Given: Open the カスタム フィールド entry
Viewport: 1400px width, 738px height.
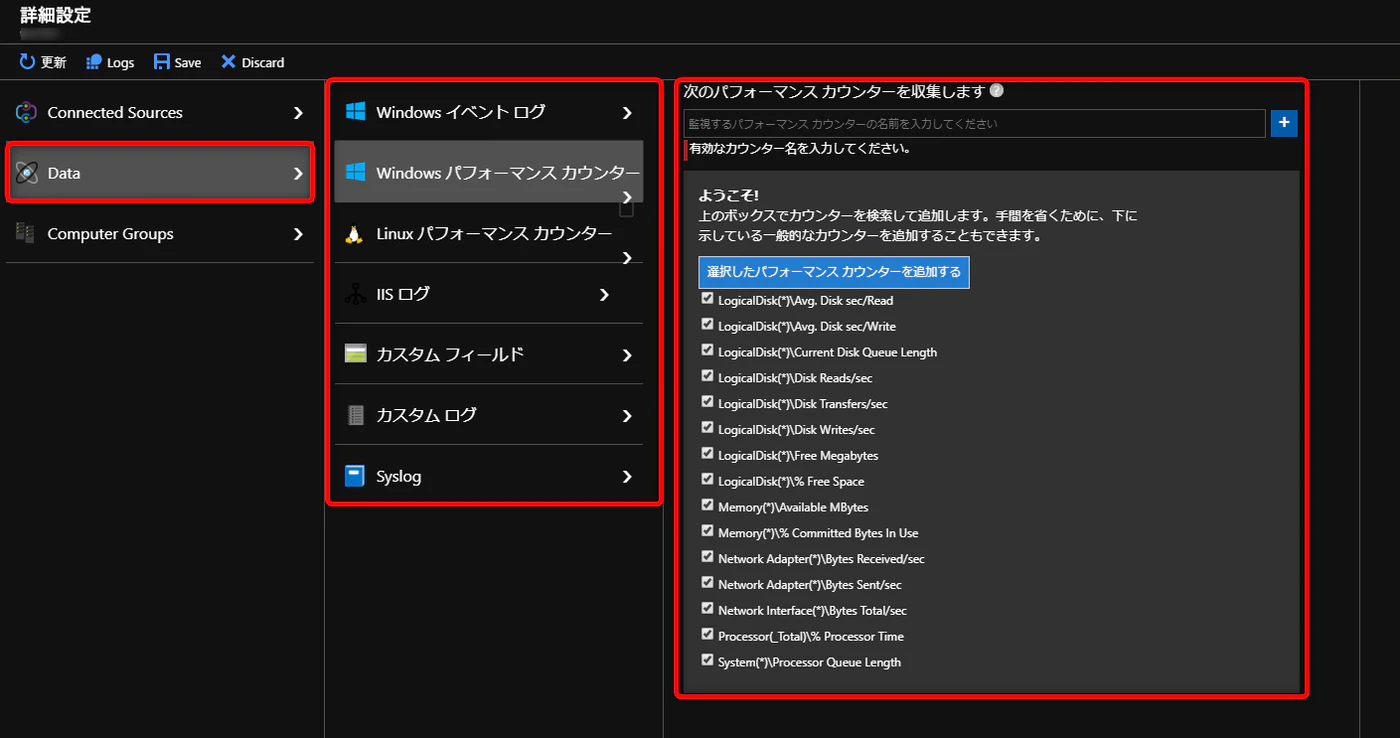Looking at the screenshot, I should click(x=489, y=355).
